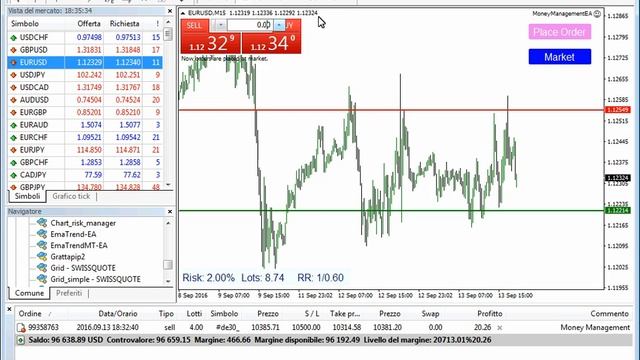Select the EURUSD symbol row
The image size is (640, 360).
[x=85, y=62]
